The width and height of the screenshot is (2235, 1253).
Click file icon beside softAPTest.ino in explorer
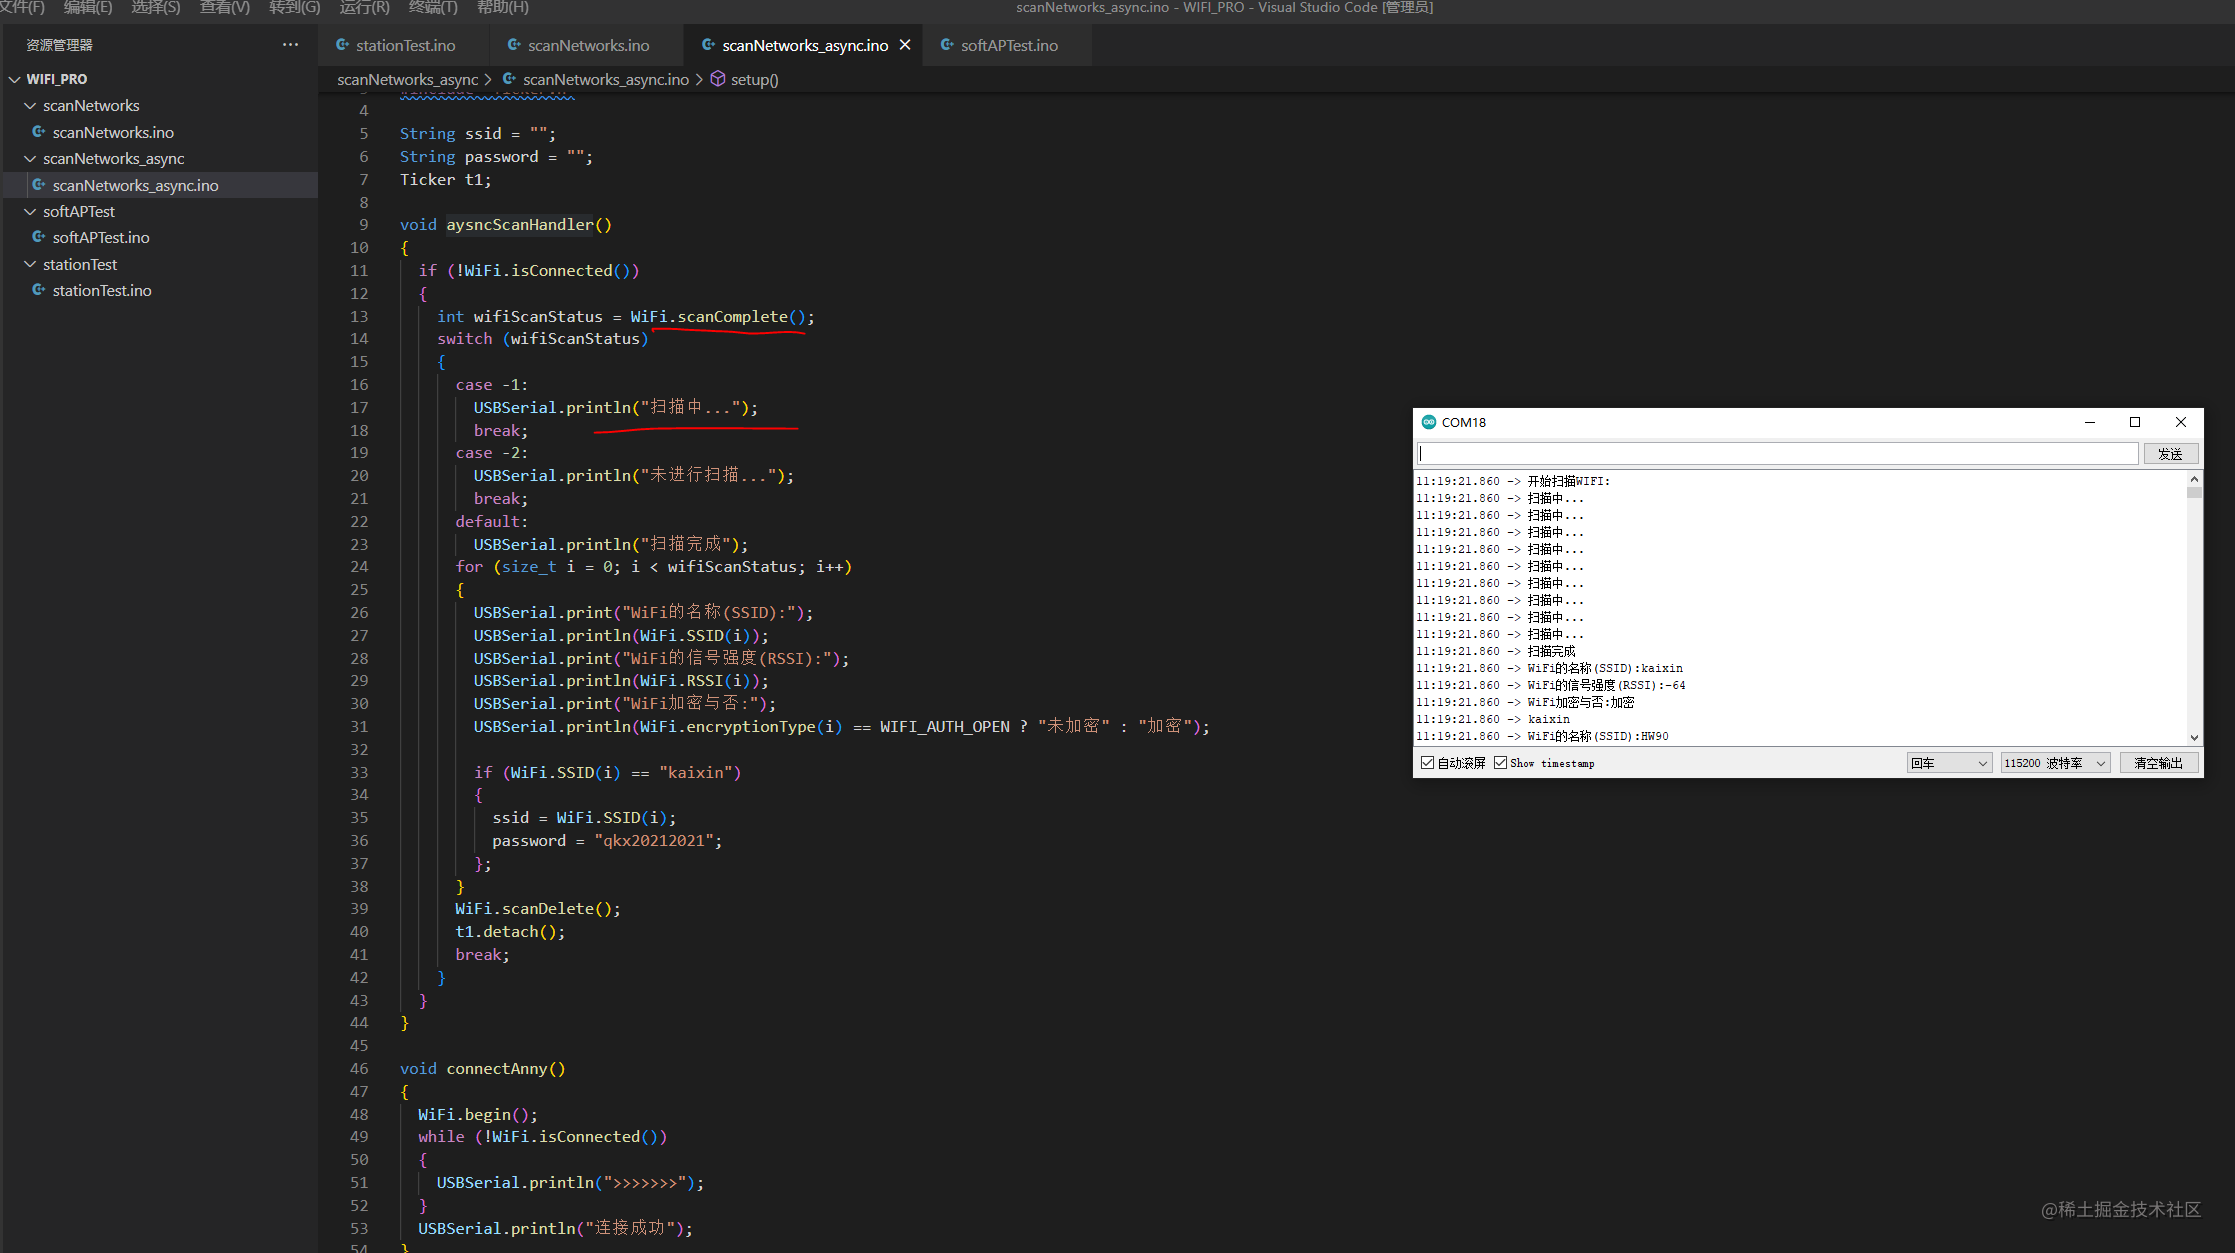39,237
